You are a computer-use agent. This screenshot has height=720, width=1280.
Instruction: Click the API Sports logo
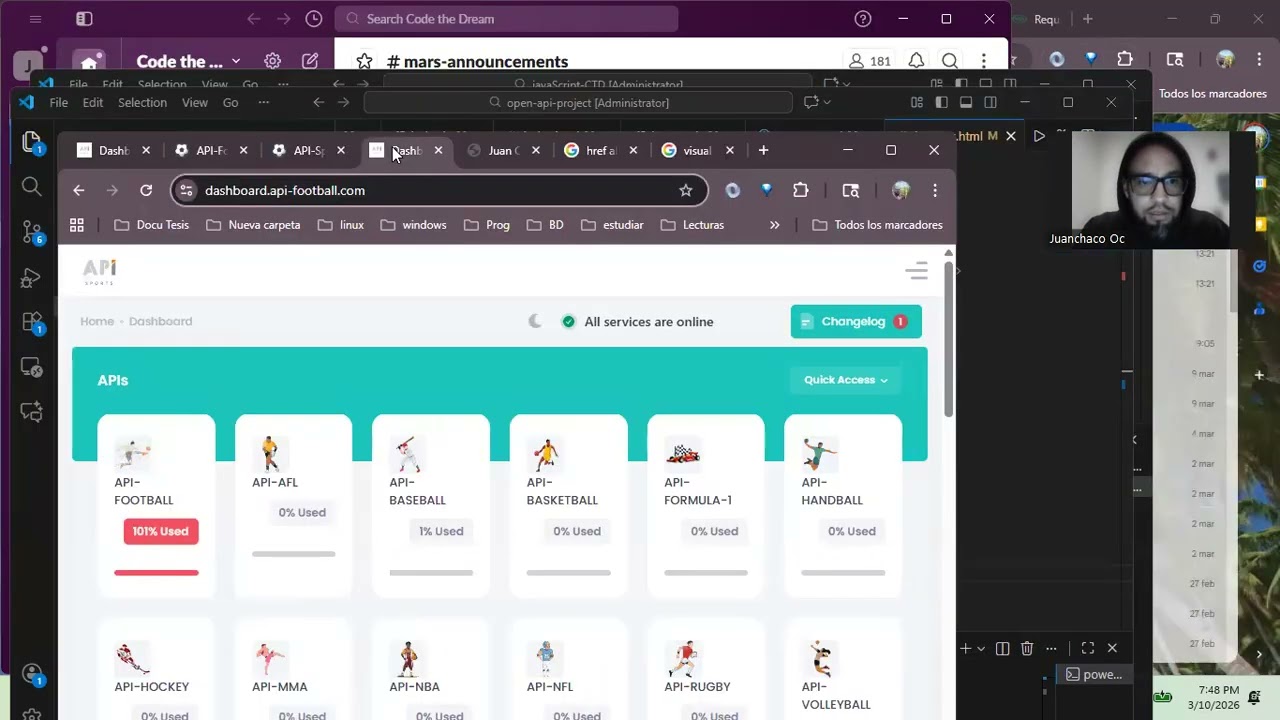[x=100, y=271]
